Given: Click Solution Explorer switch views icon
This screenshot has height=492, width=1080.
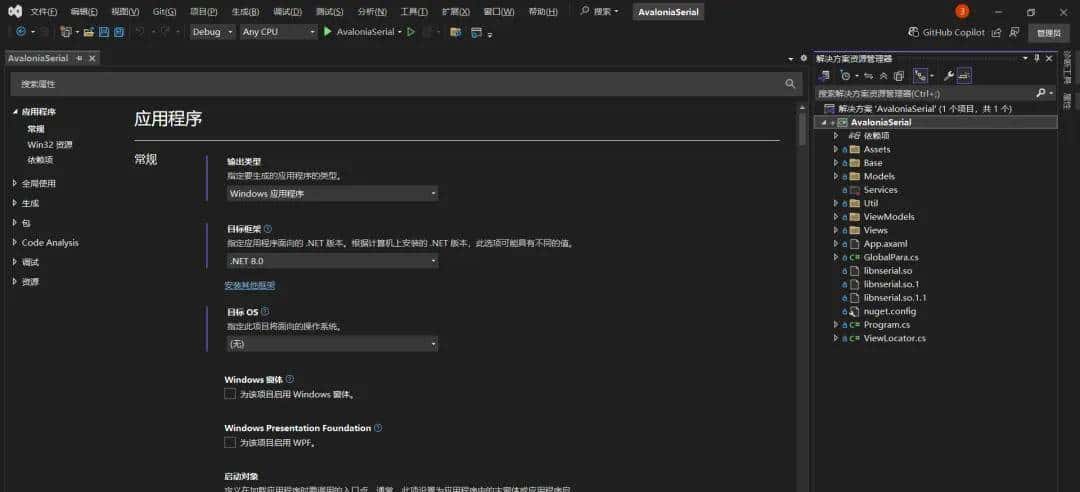Looking at the screenshot, I should (824, 75).
